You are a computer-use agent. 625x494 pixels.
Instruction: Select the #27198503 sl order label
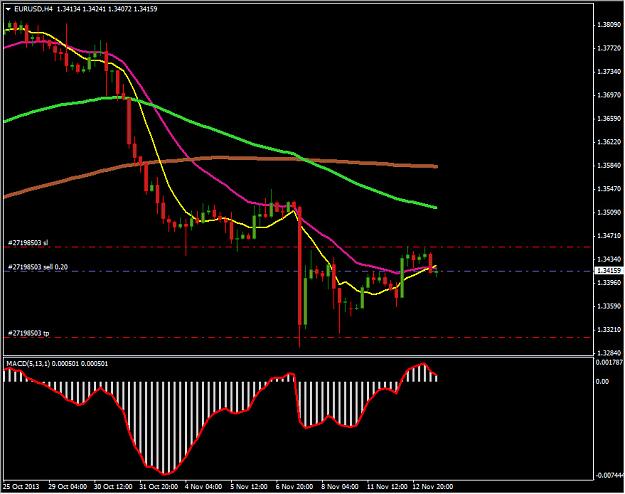[28, 242]
